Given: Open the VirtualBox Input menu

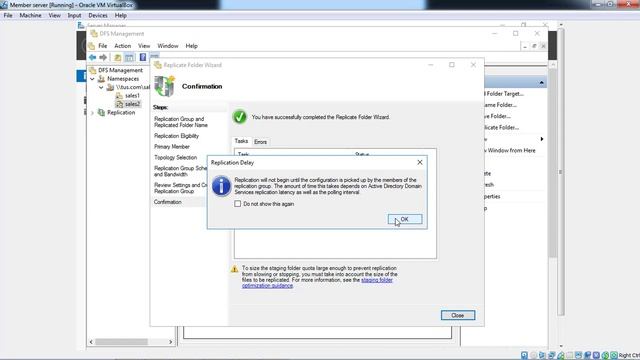Looking at the screenshot, I should [x=74, y=16].
